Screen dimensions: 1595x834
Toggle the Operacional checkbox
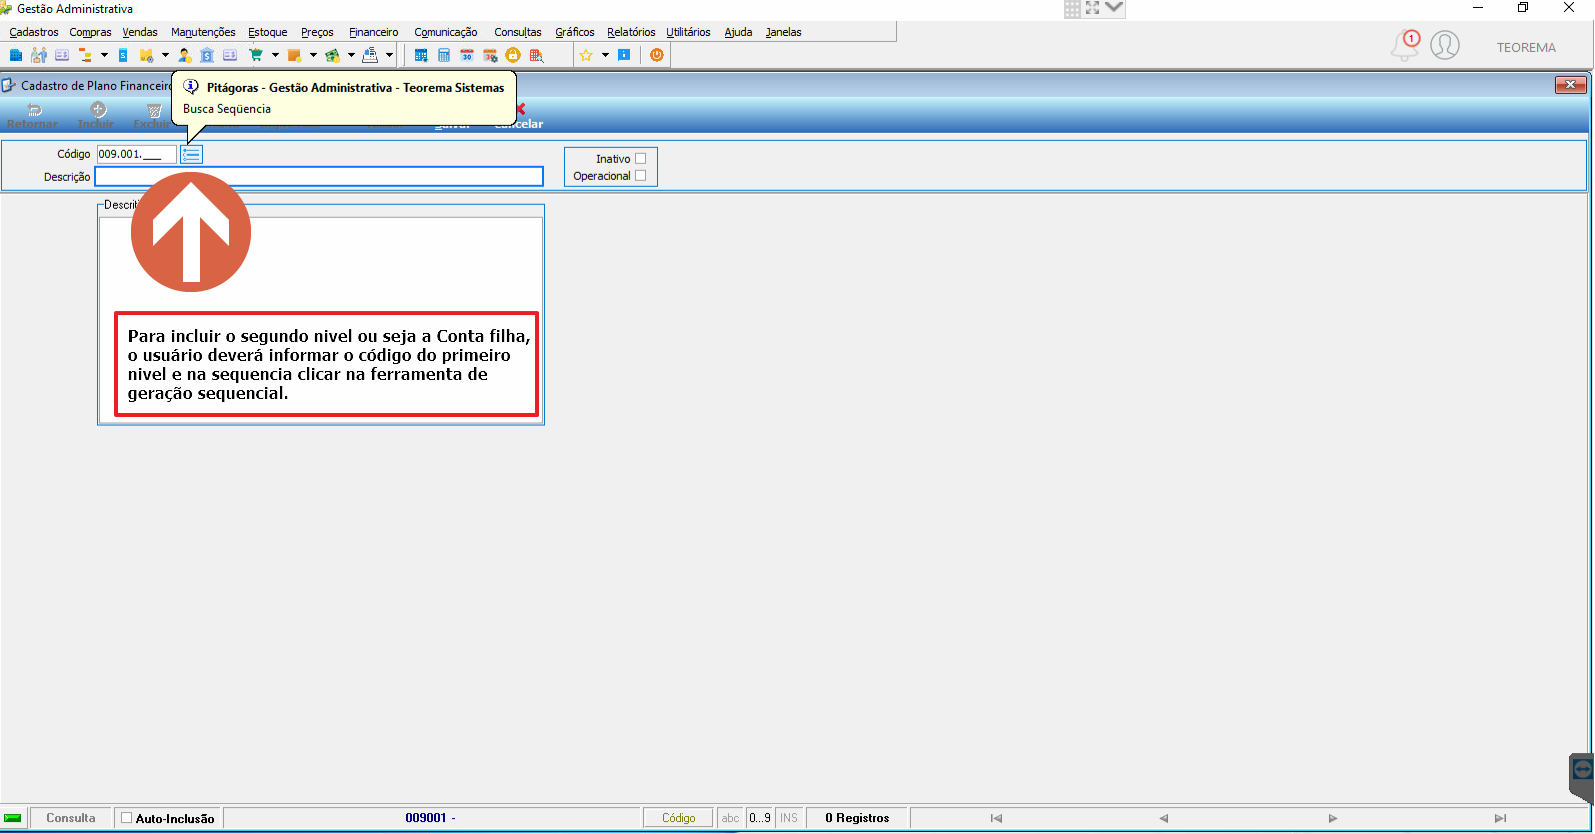641,175
